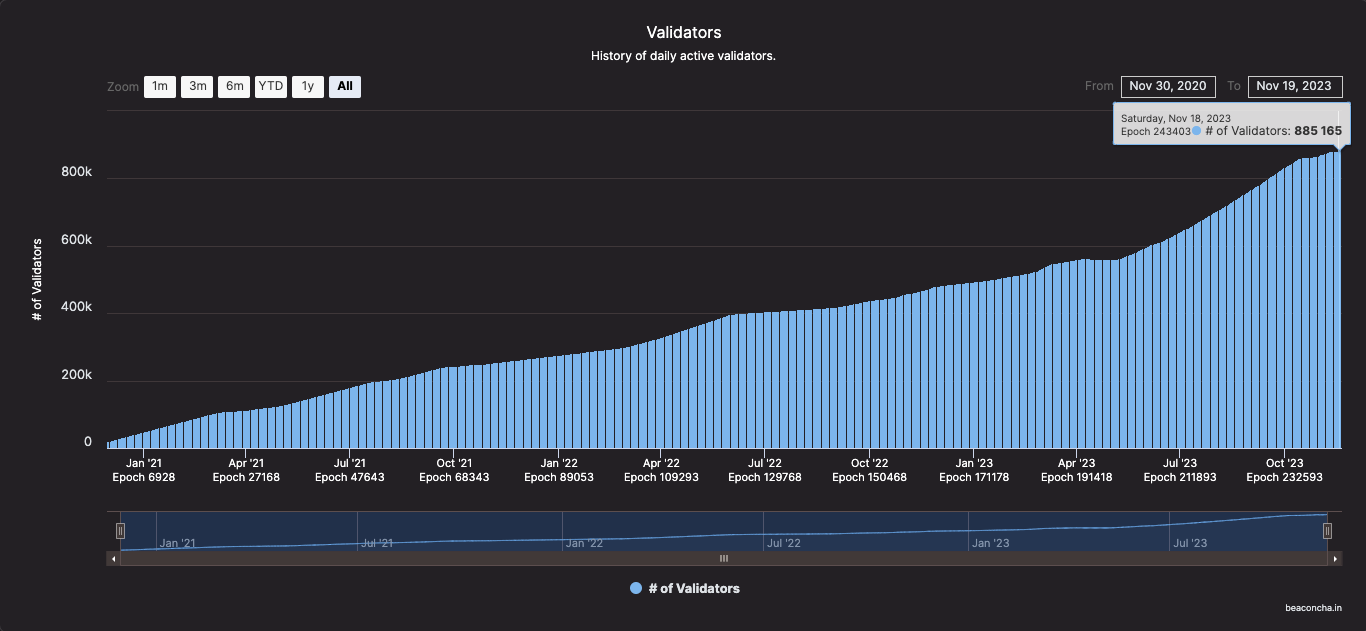1366x631 pixels.
Task: Click the scrollbar center grip handle
Action: point(723,558)
